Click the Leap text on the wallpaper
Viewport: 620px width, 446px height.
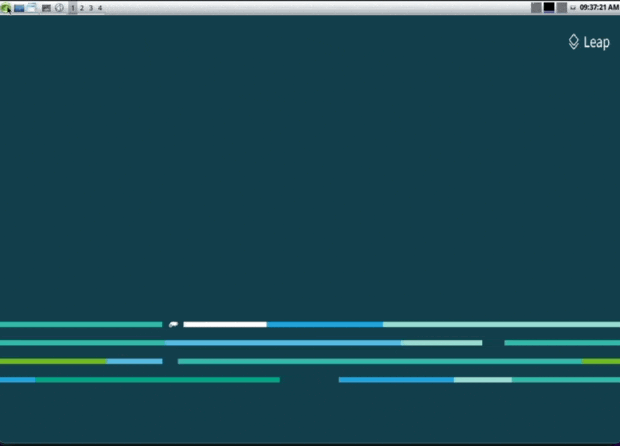[596, 42]
